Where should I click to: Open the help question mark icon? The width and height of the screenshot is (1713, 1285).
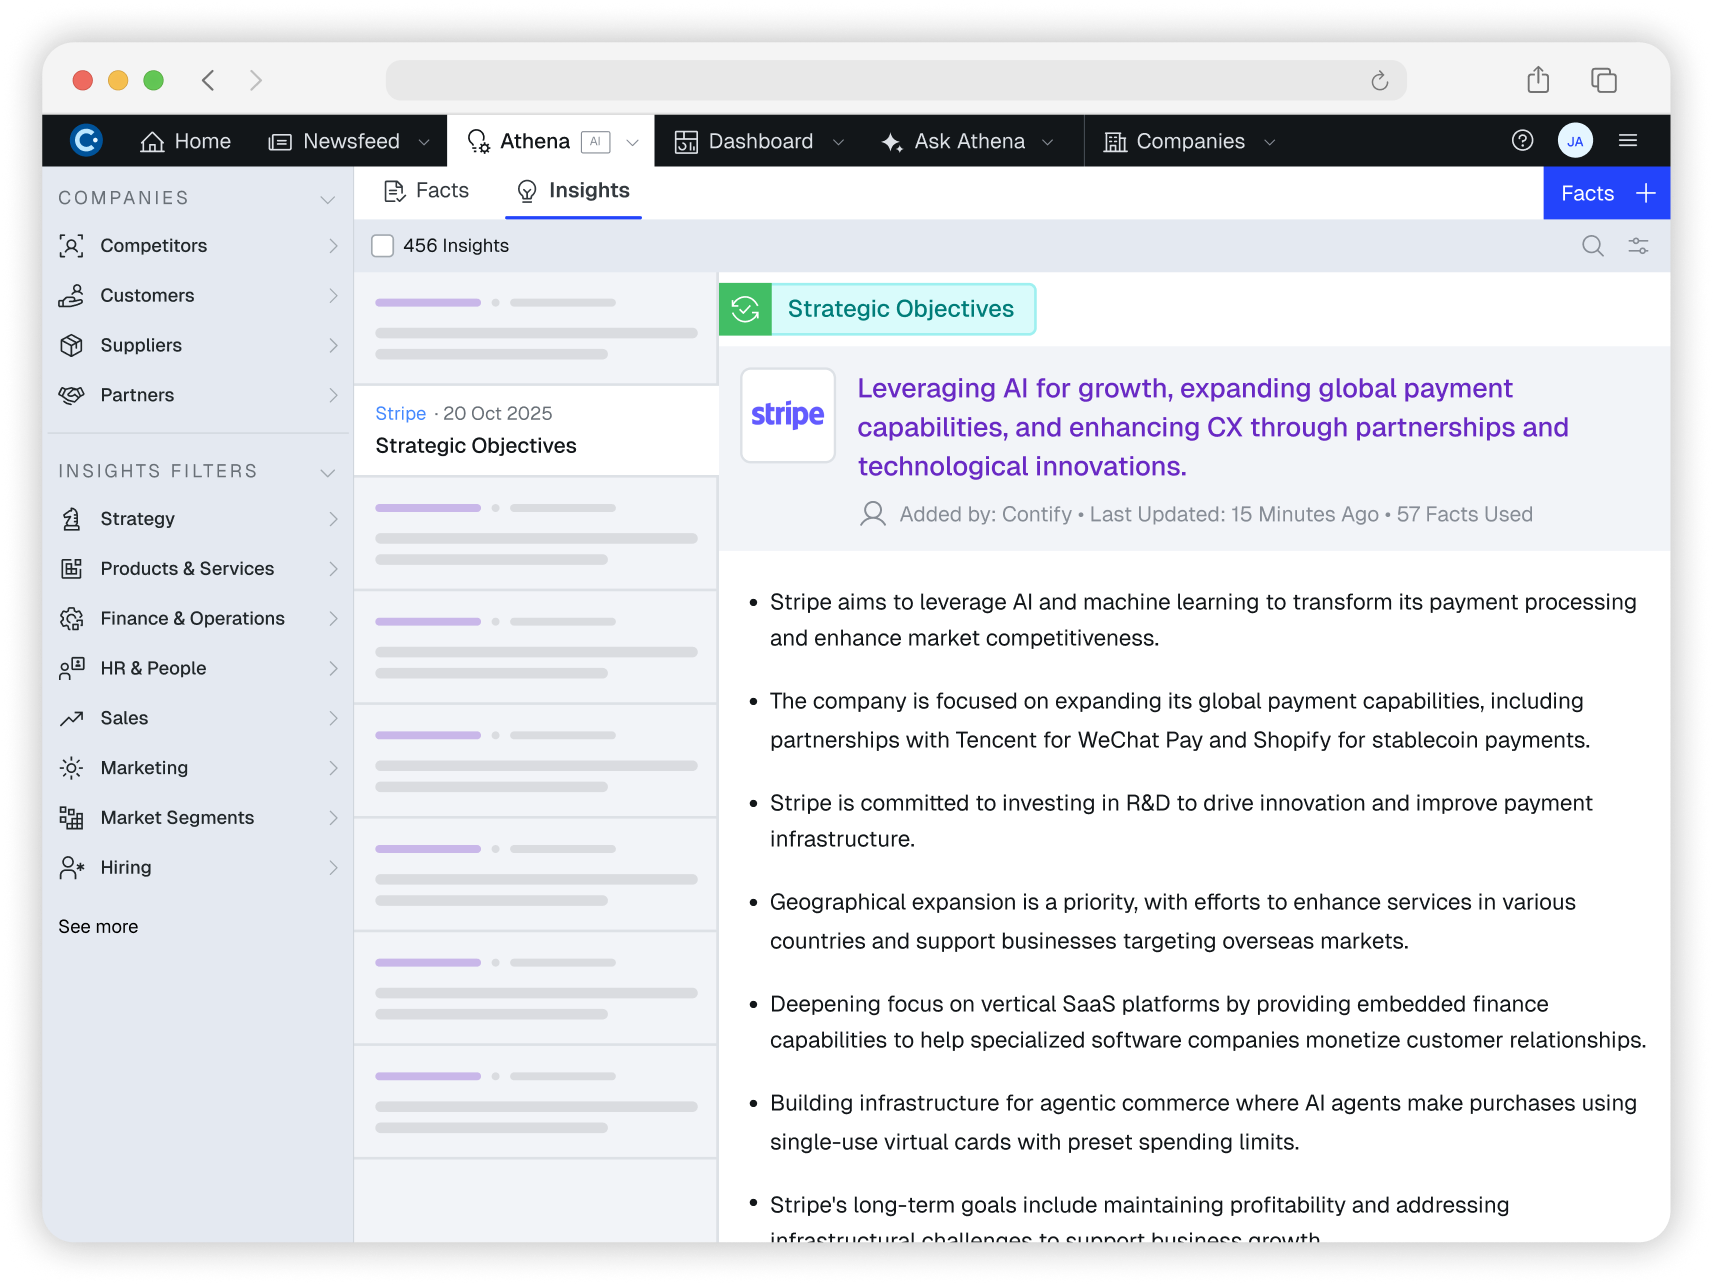tap(1522, 140)
